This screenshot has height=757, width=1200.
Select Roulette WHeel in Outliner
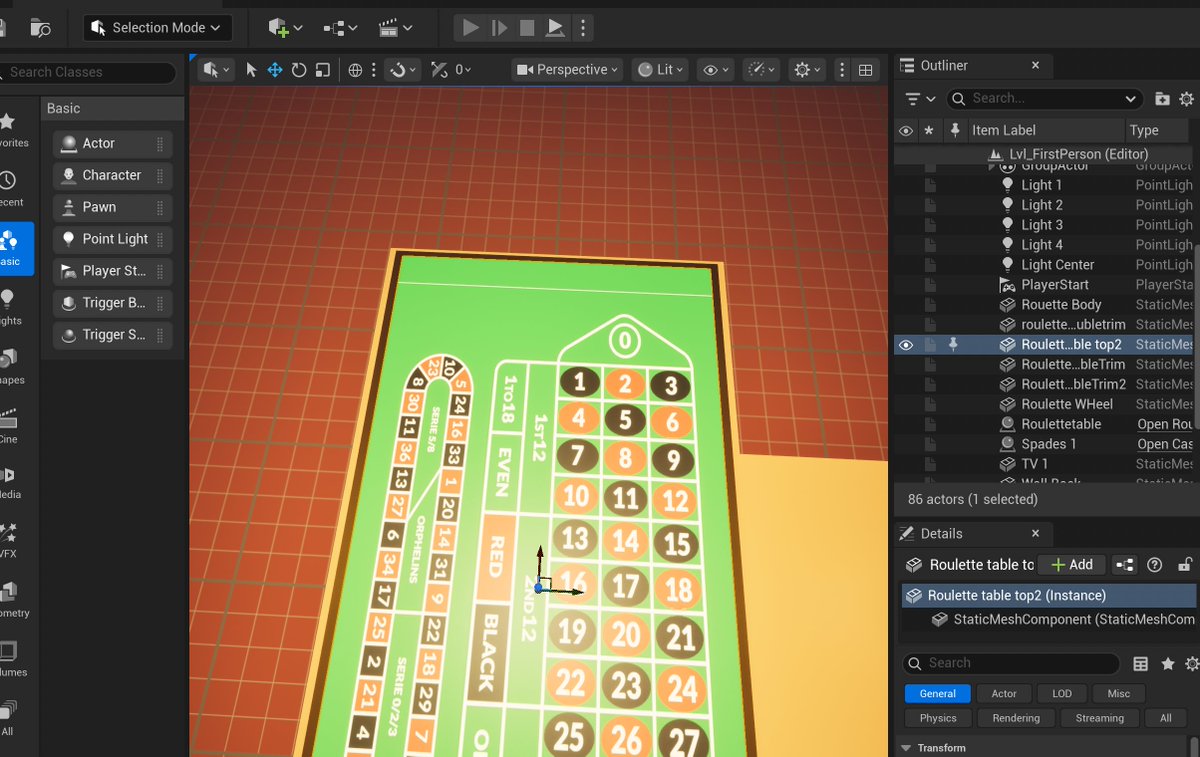point(1067,405)
